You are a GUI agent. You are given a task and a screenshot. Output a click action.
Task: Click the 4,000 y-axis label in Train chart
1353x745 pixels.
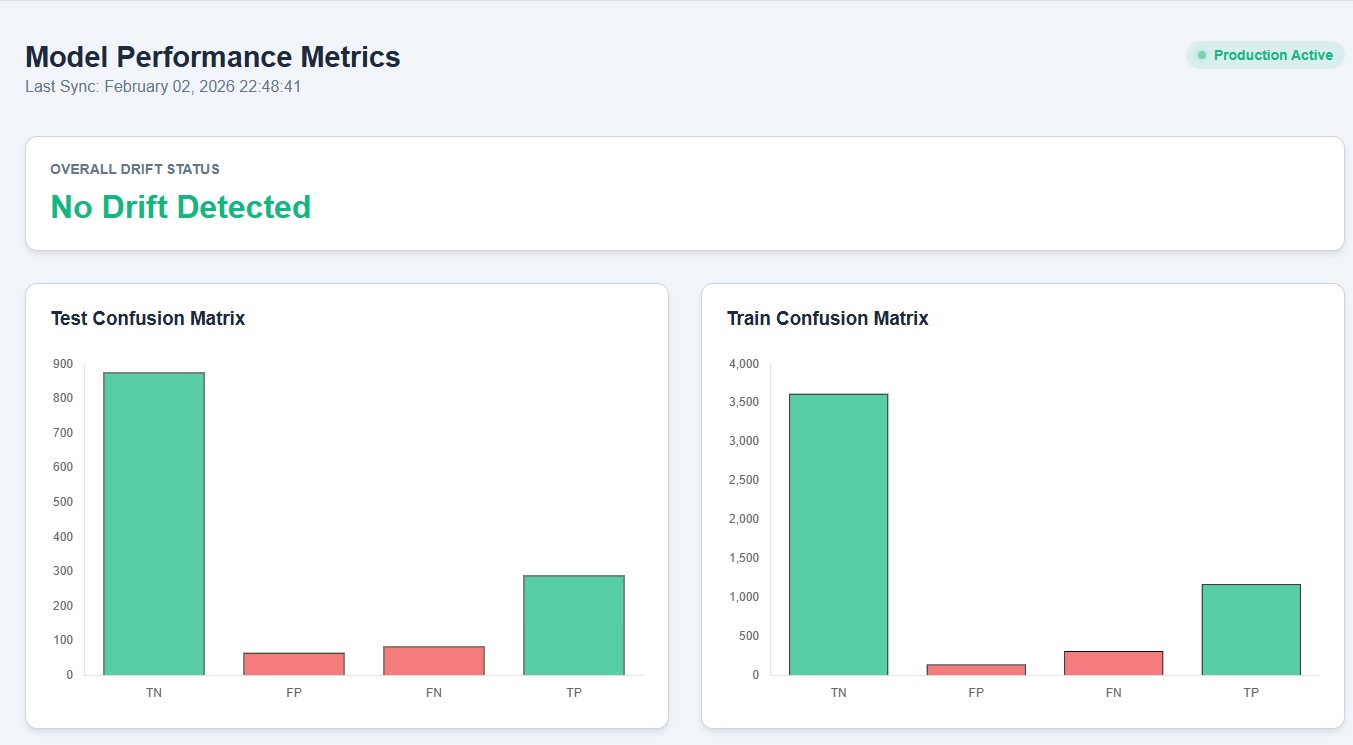[743, 364]
